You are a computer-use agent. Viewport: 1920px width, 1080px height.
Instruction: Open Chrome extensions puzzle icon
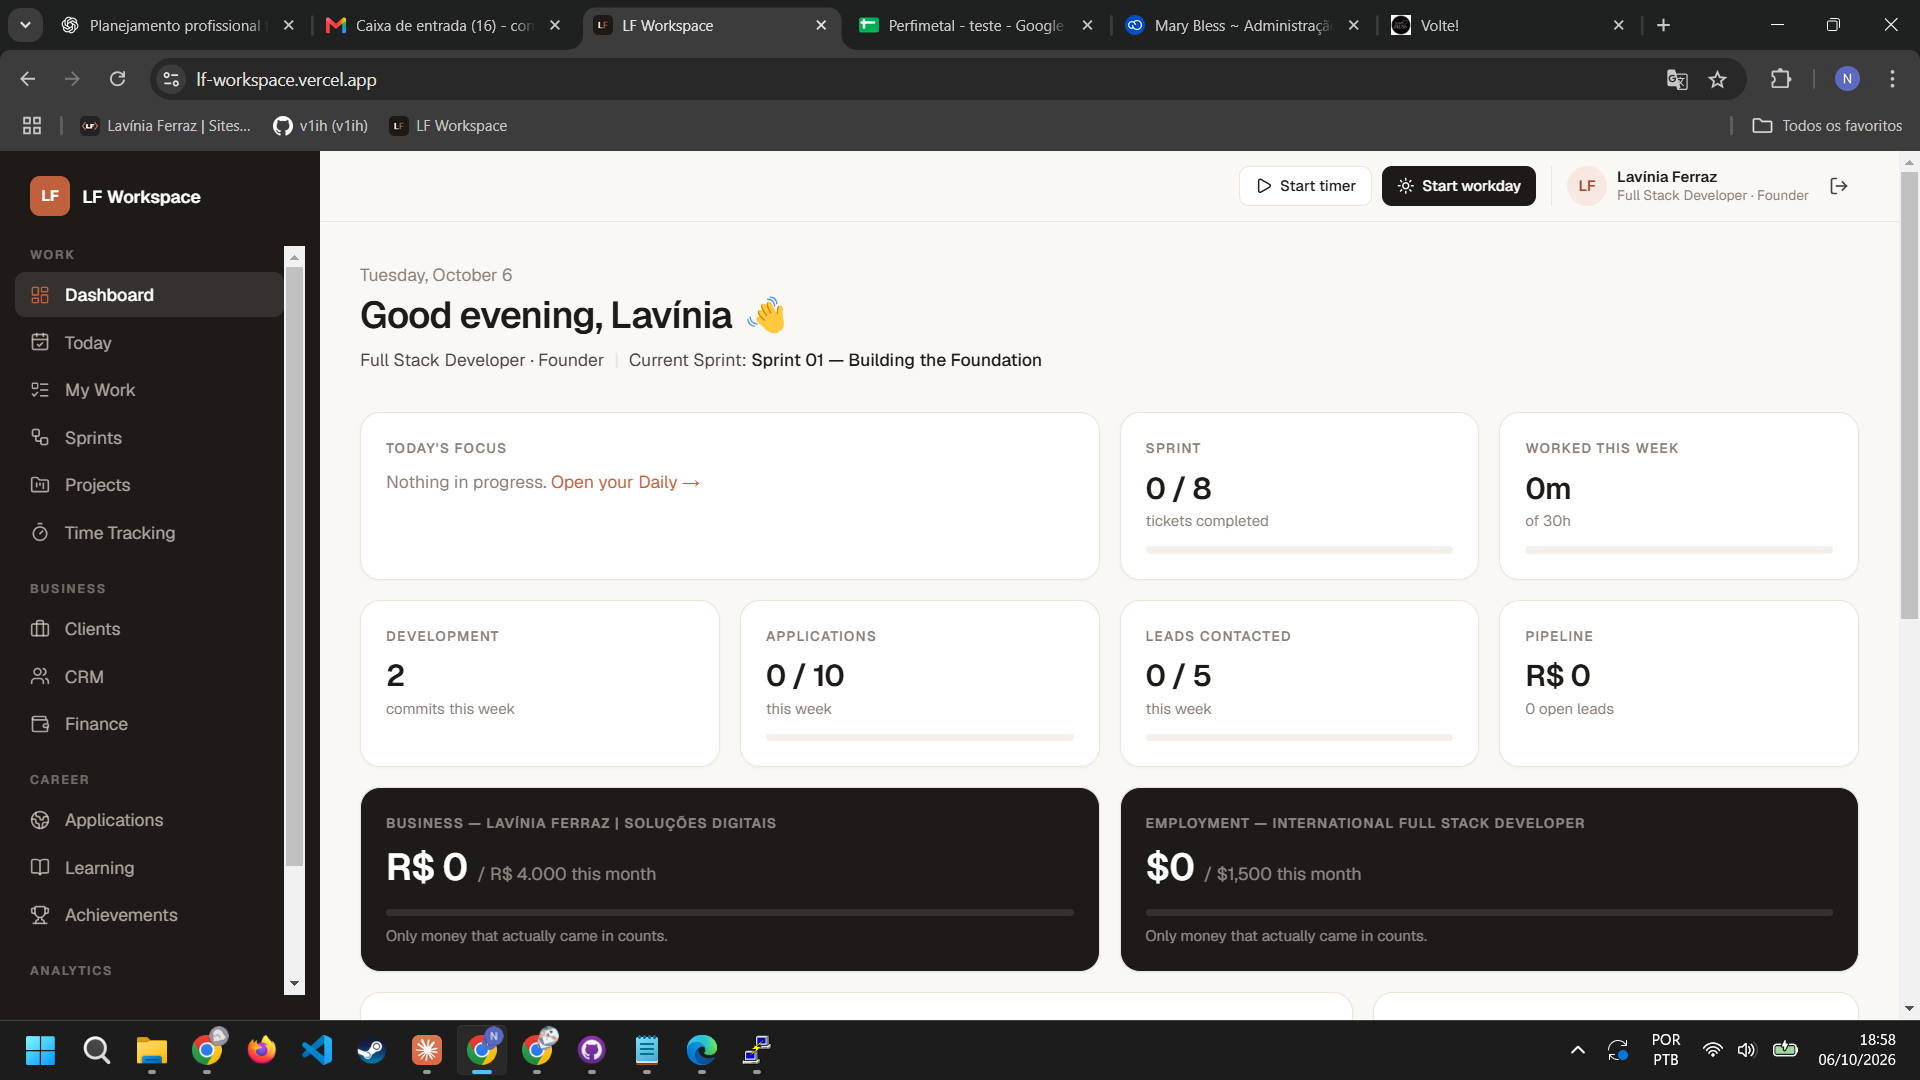[1781, 79]
